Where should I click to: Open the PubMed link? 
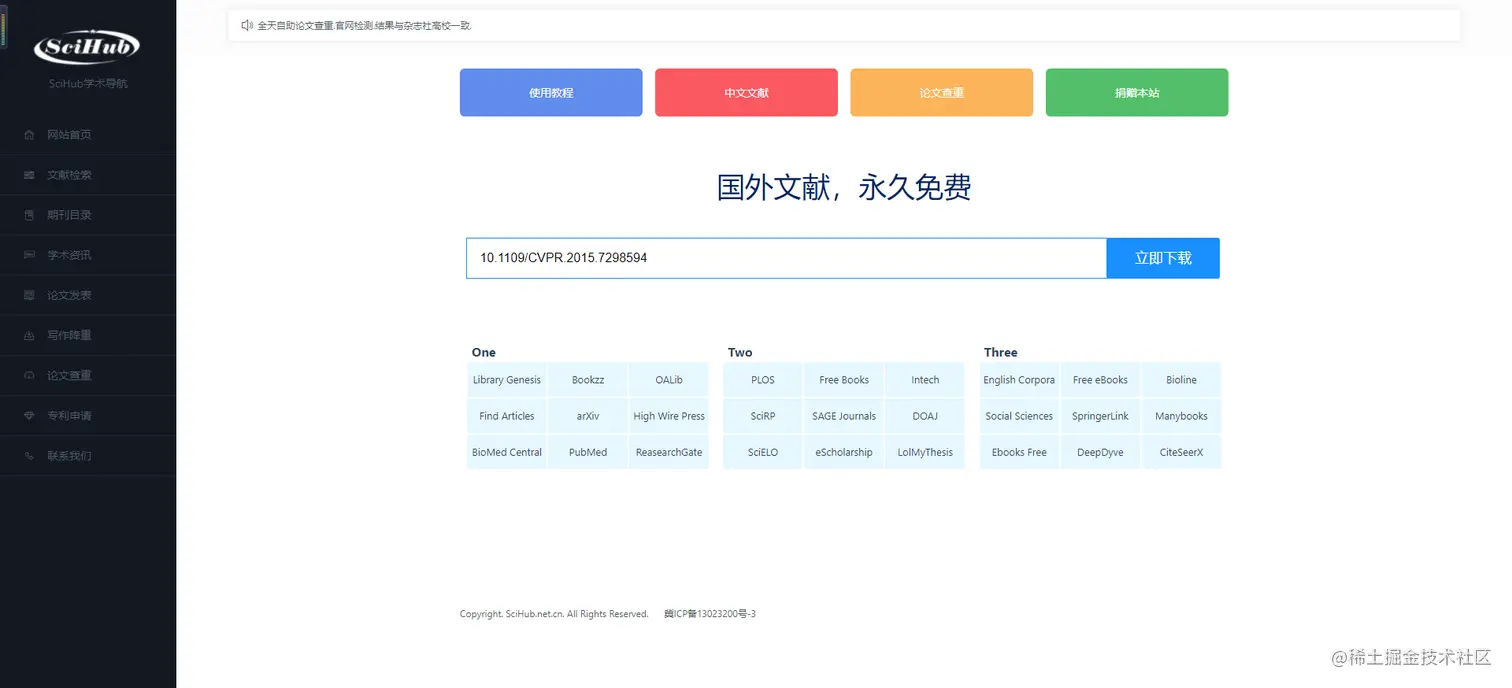588,452
